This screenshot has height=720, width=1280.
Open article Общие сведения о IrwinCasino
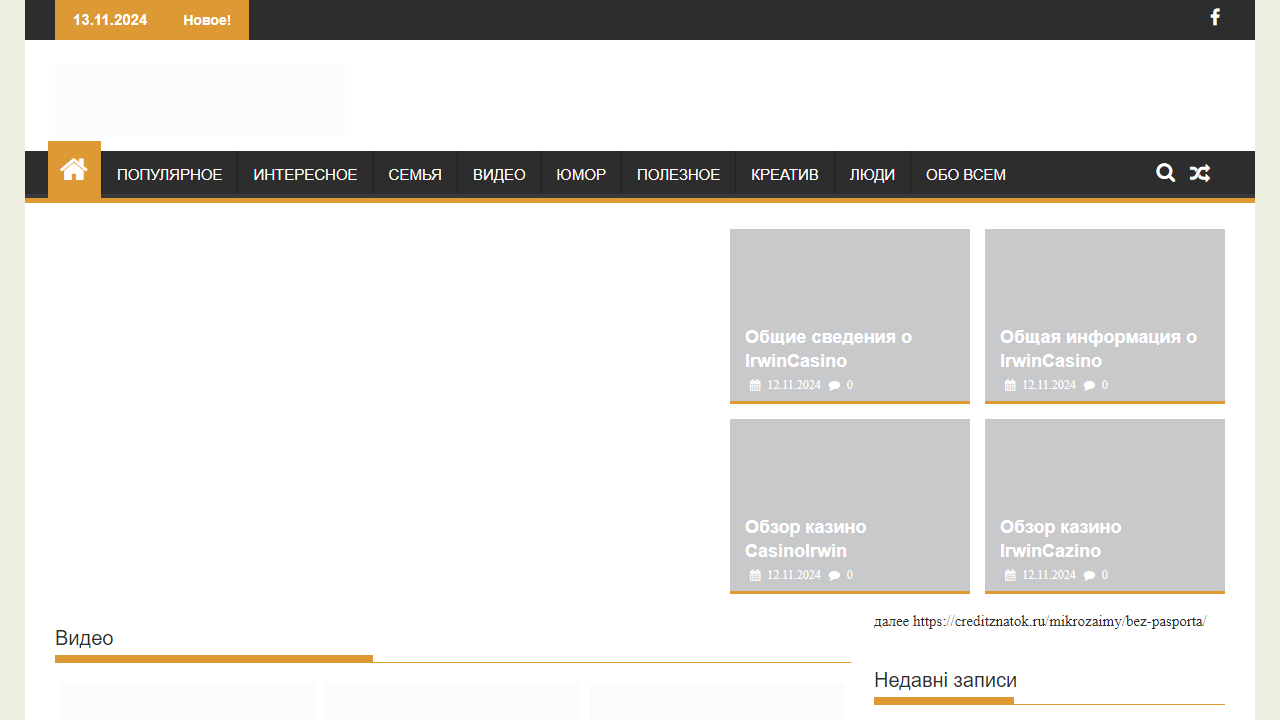(x=828, y=349)
